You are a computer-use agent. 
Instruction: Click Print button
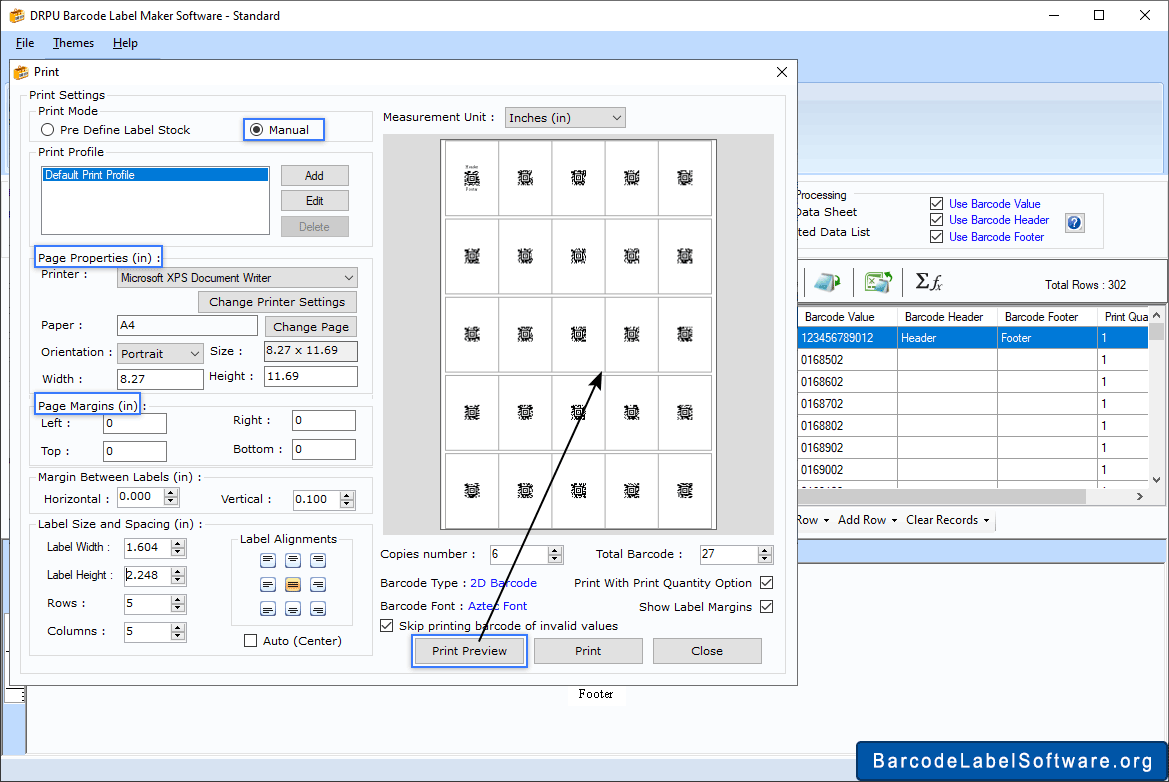(x=588, y=651)
